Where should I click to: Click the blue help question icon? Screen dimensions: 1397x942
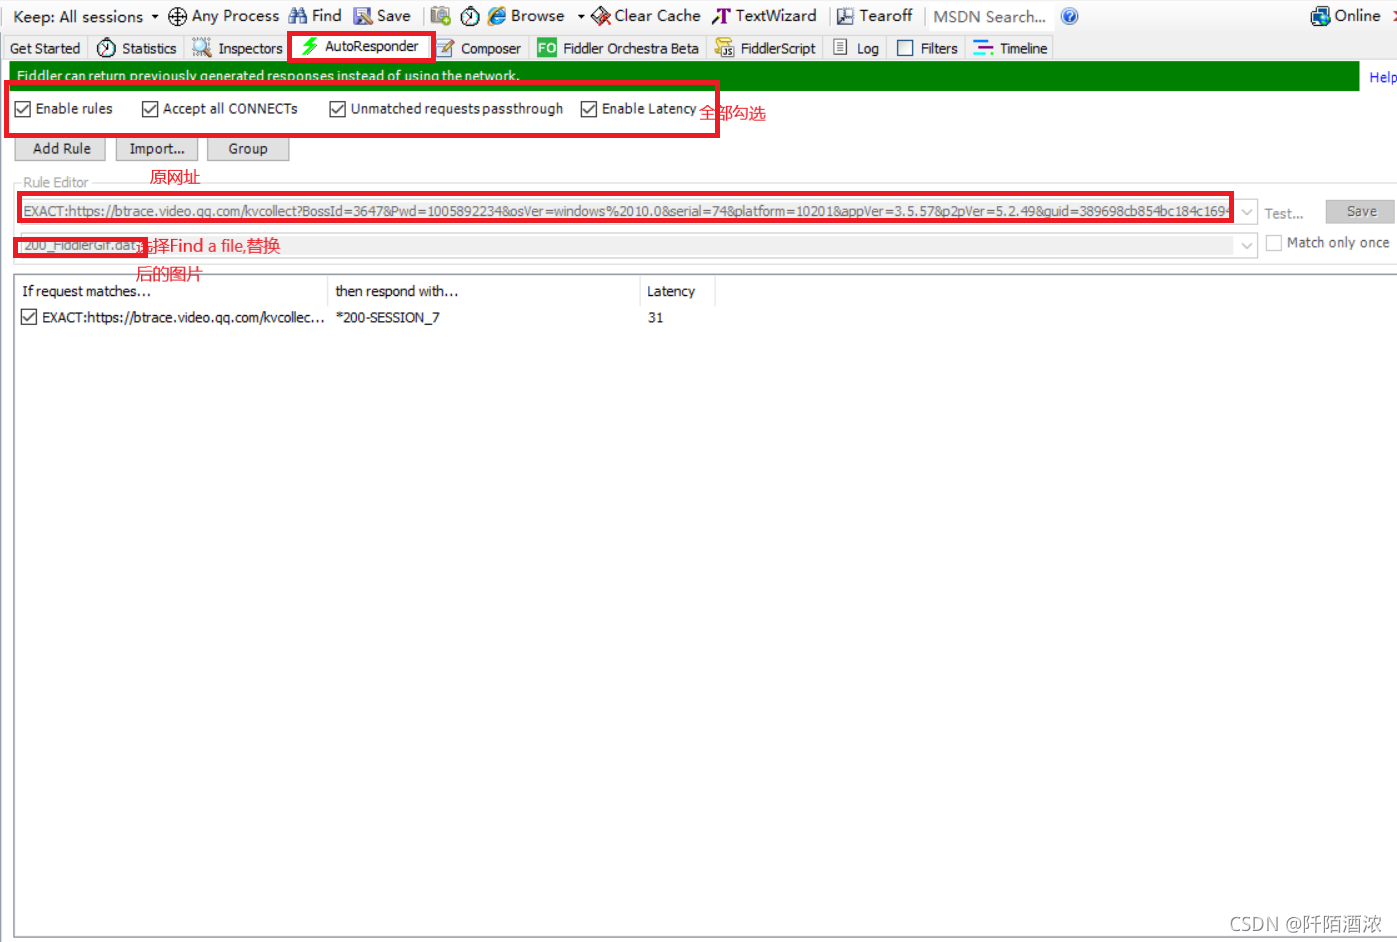point(1070,16)
